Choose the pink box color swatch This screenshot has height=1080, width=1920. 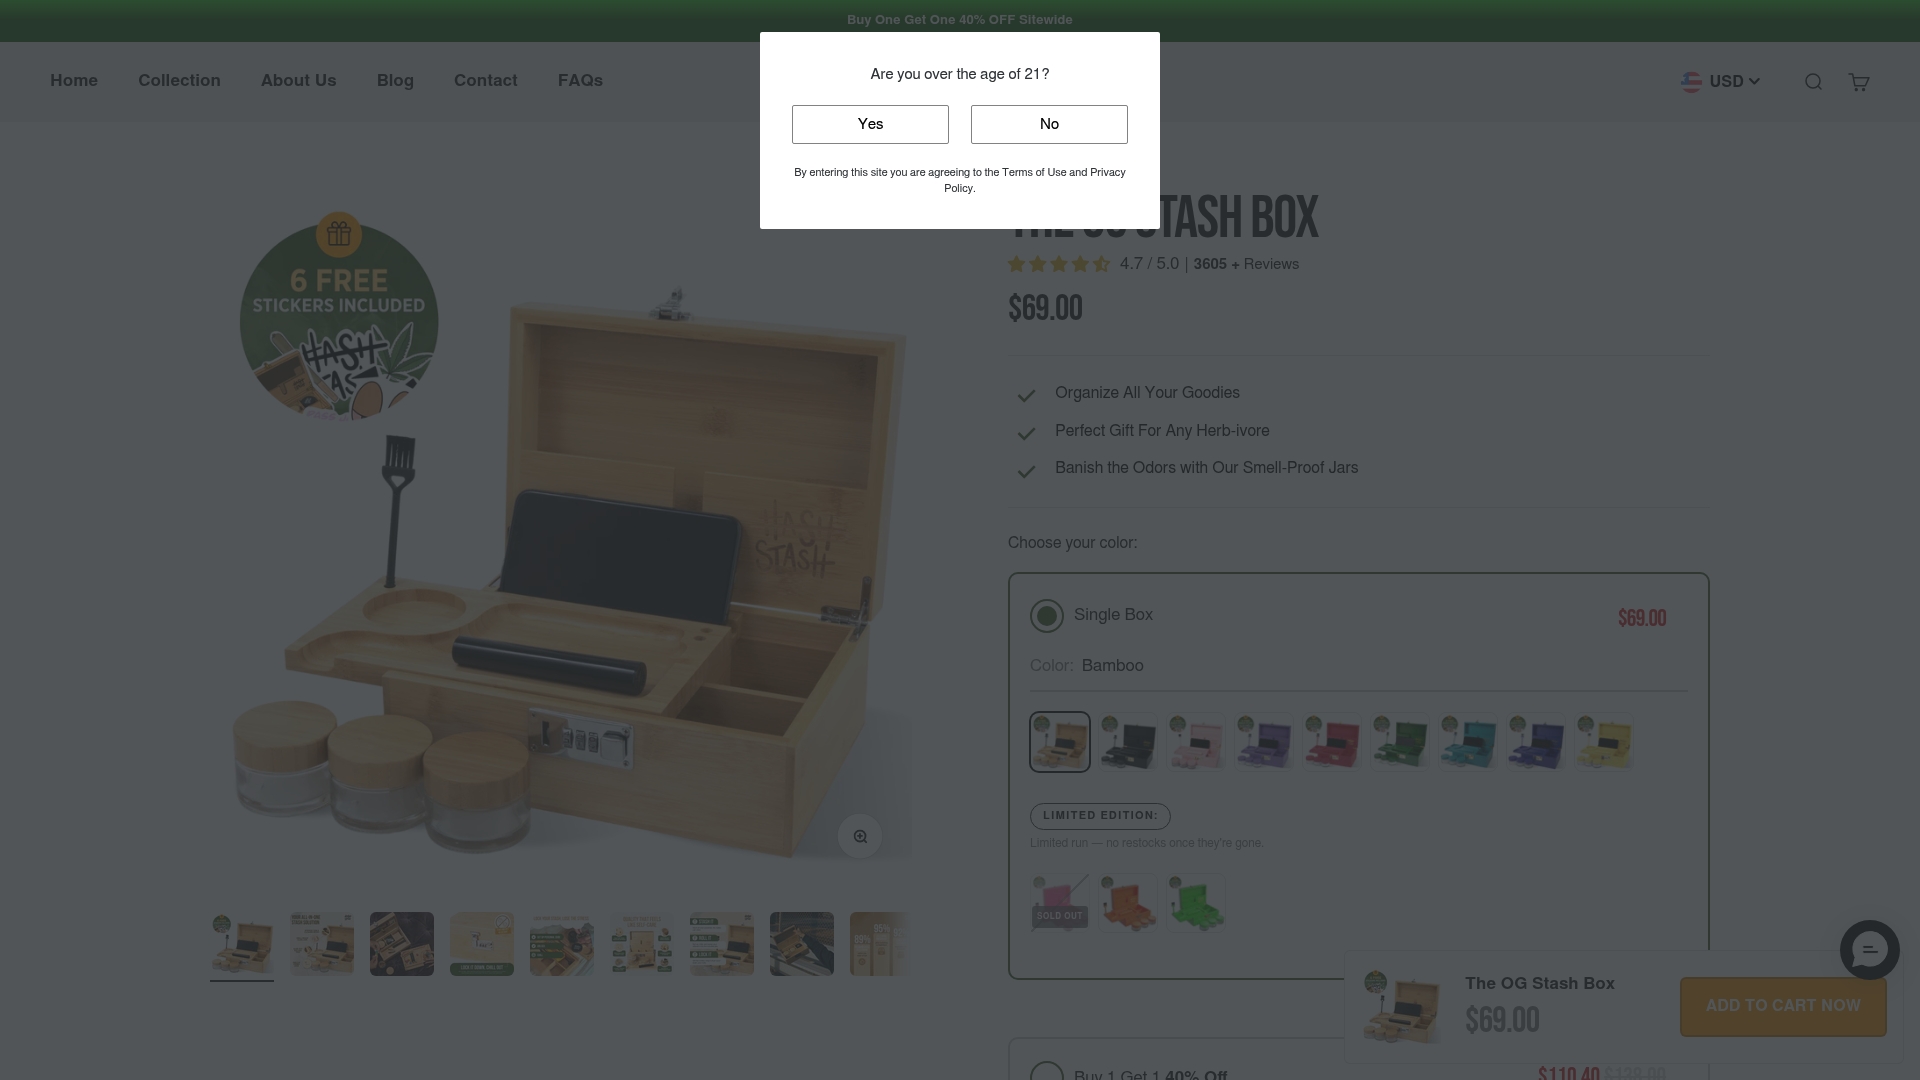click(x=1196, y=742)
